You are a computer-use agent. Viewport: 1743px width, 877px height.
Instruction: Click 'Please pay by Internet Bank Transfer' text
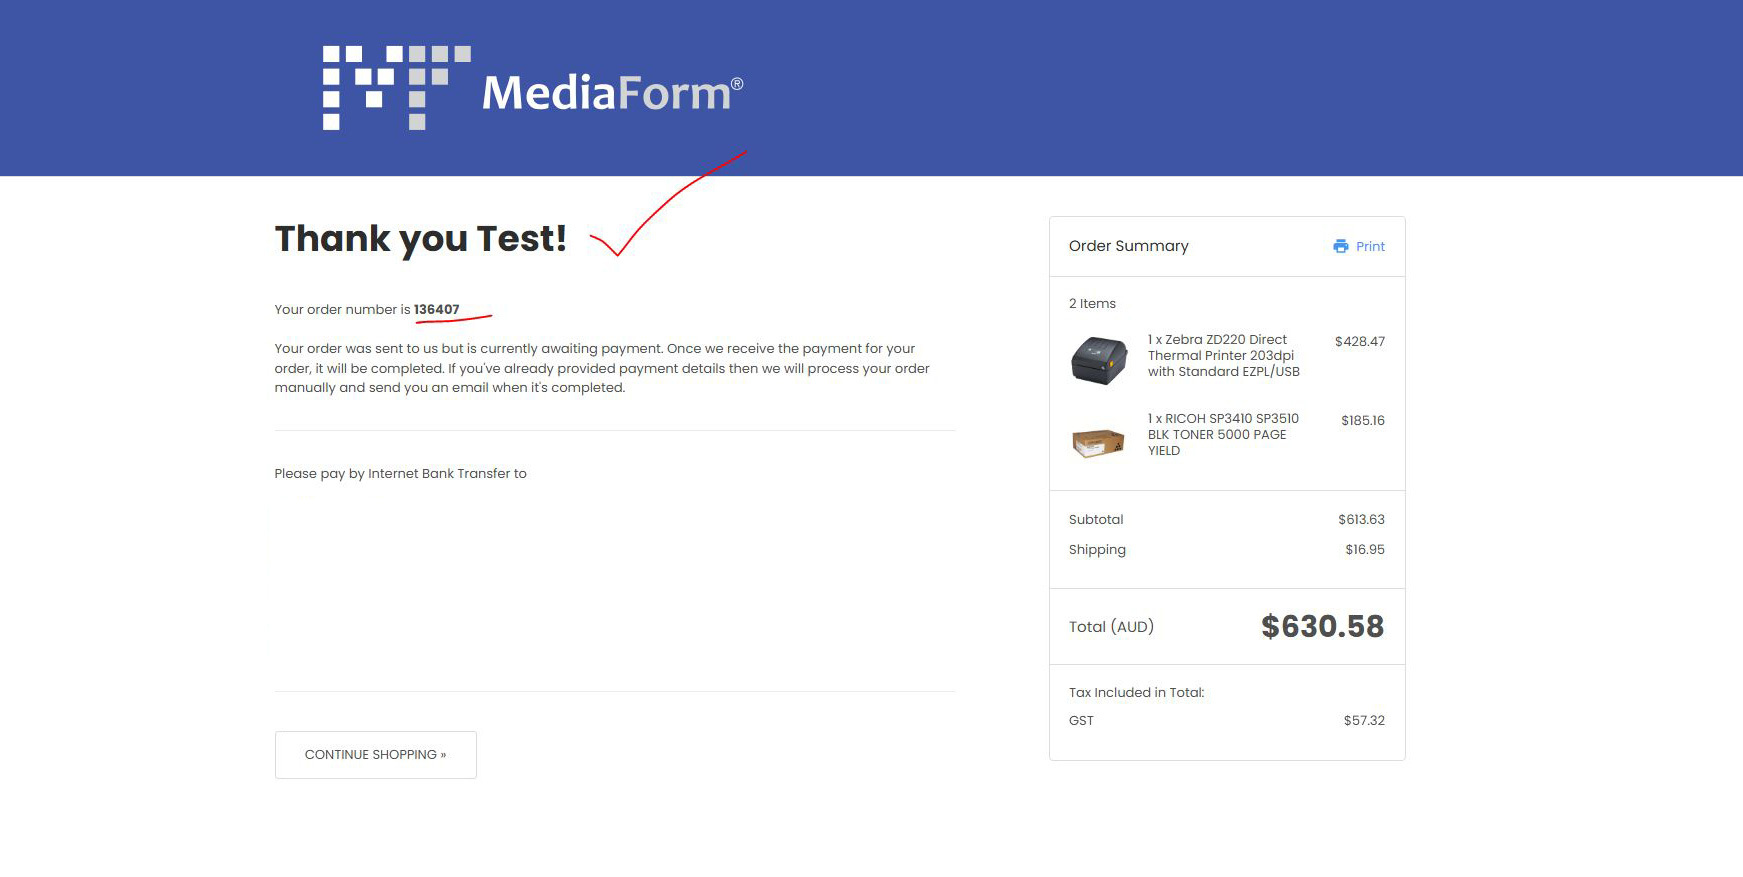point(400,473)
